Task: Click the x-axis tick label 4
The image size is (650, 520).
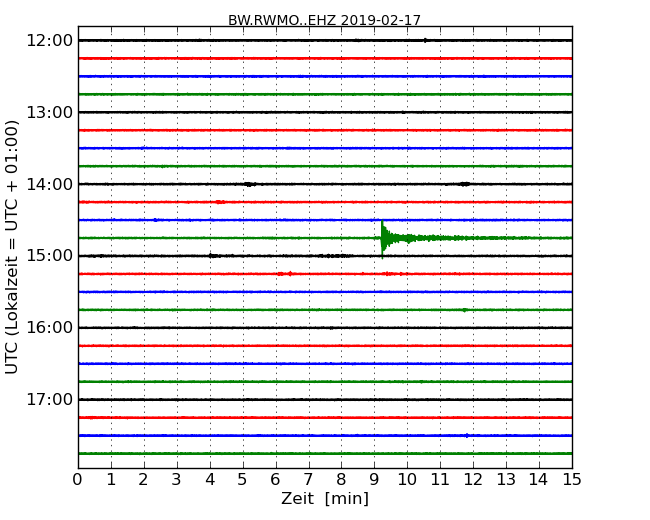Action: point(210,480)
